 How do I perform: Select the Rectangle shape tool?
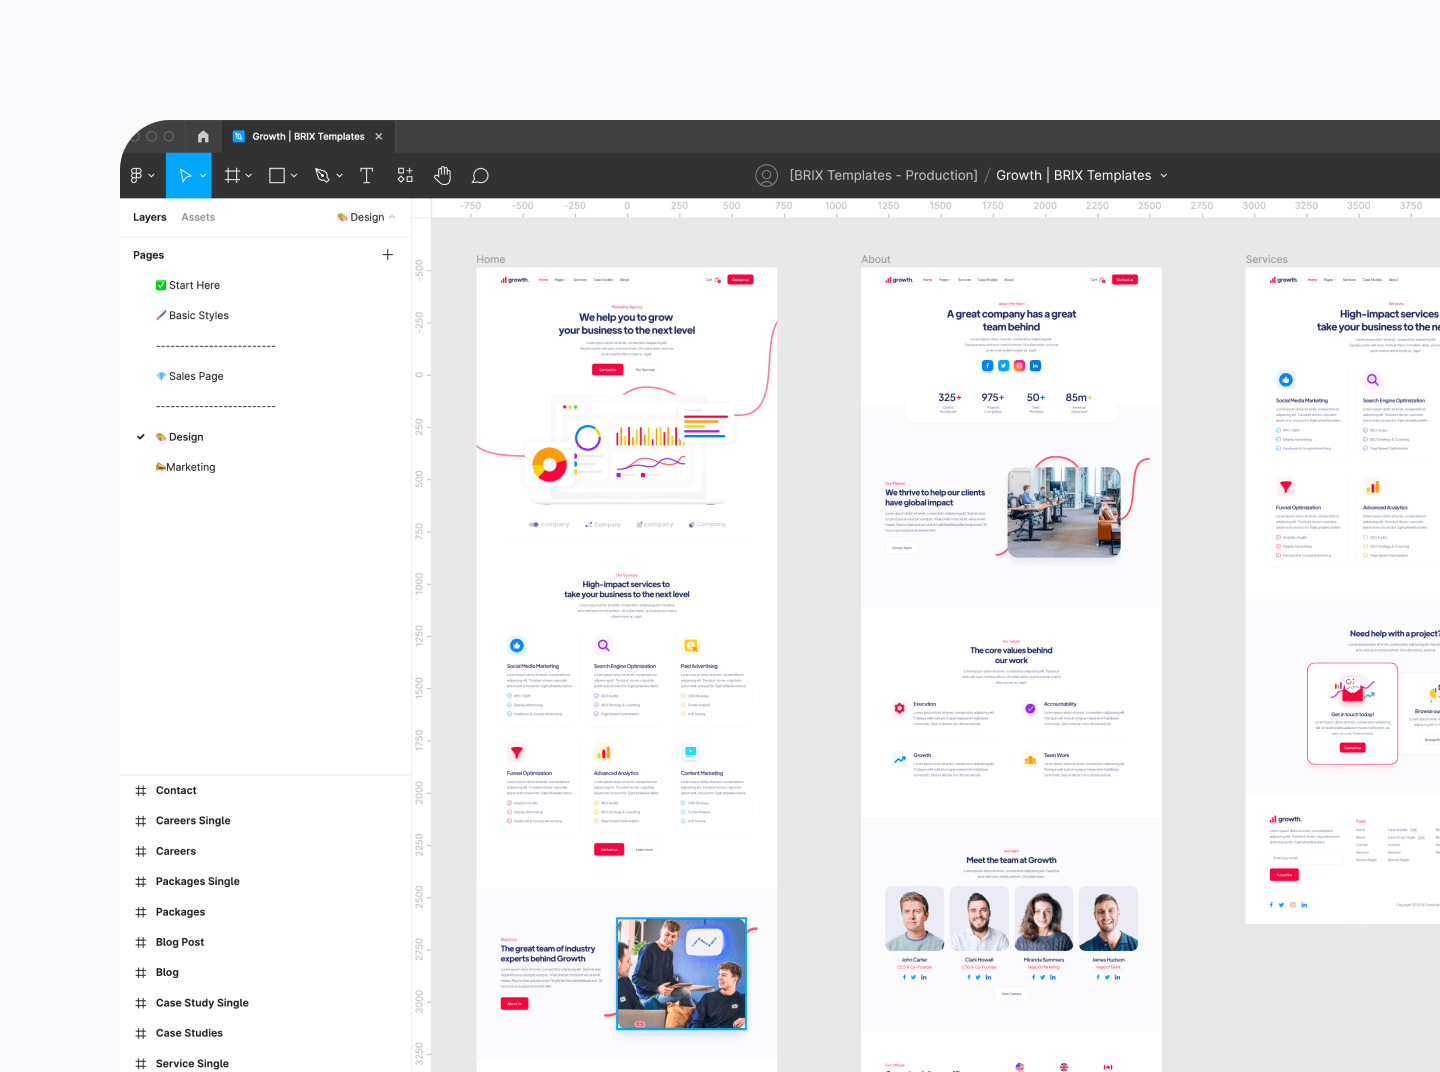277,175
